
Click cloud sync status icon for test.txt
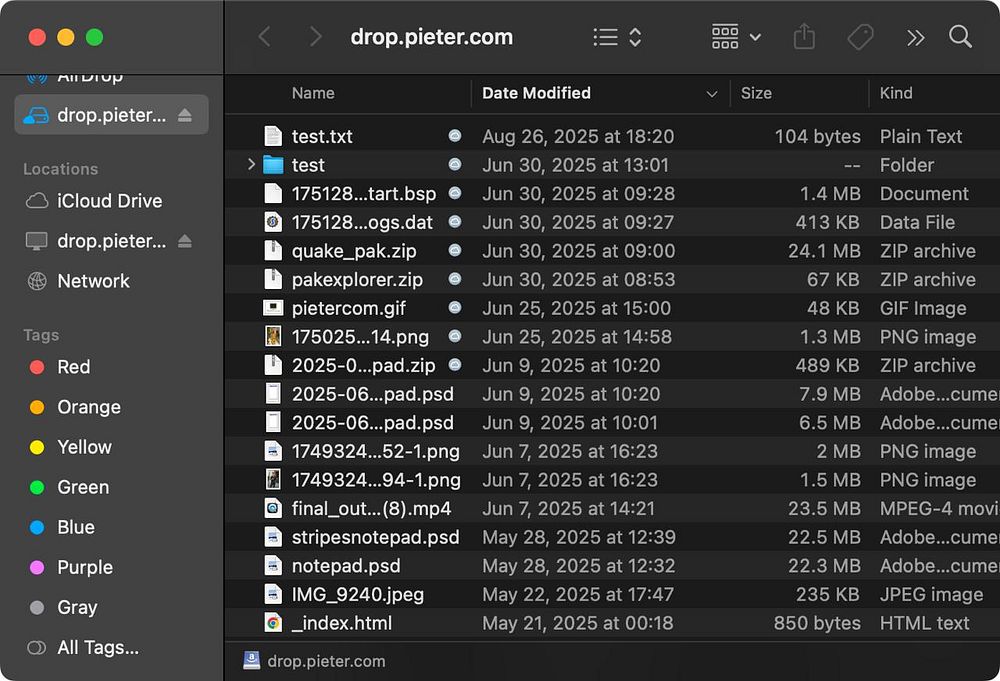pos(455,136)
